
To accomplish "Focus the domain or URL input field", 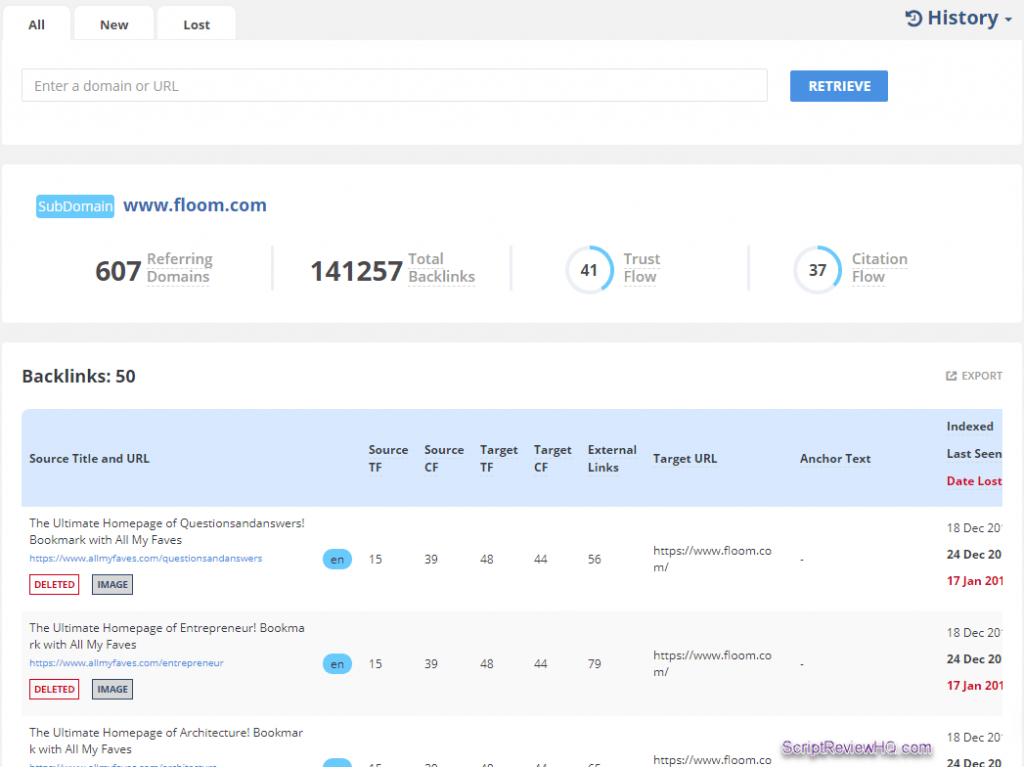I will tap(394, 86).
